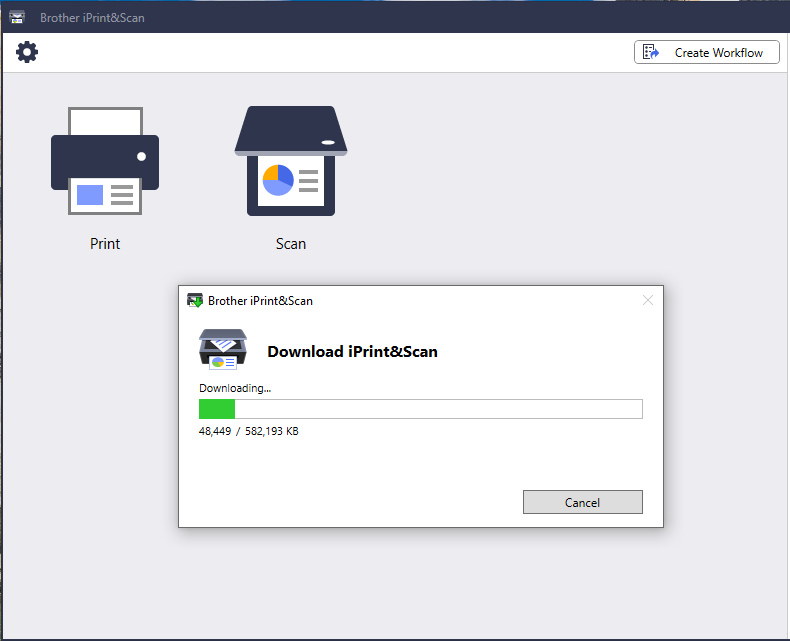The width and height of the screenshot is (790, 641).
Task: Click the green download progress bar
Action: pos(421,409)
